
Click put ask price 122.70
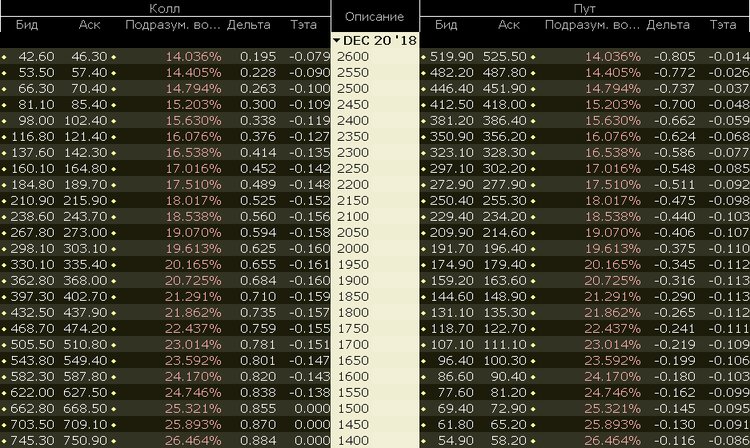[505, 329]
